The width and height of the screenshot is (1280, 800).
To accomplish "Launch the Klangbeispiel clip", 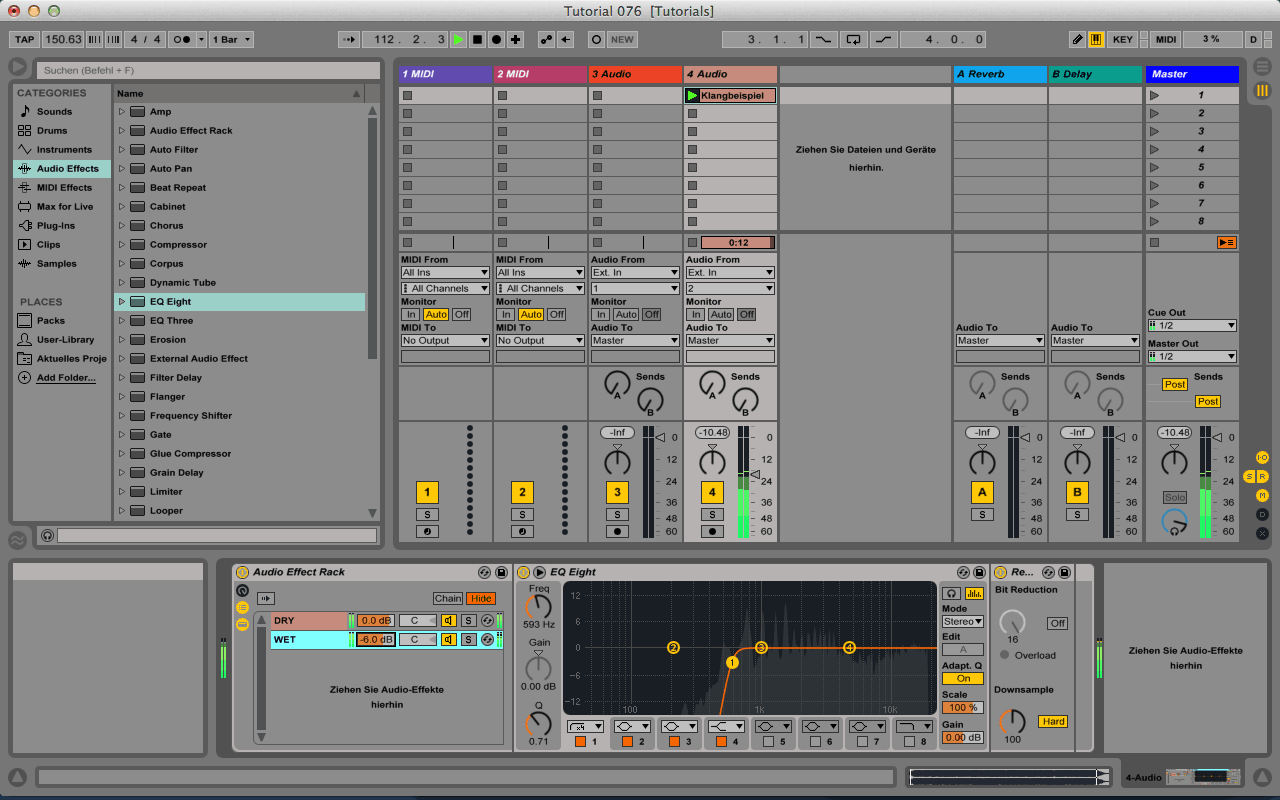I will pos(691,95).
